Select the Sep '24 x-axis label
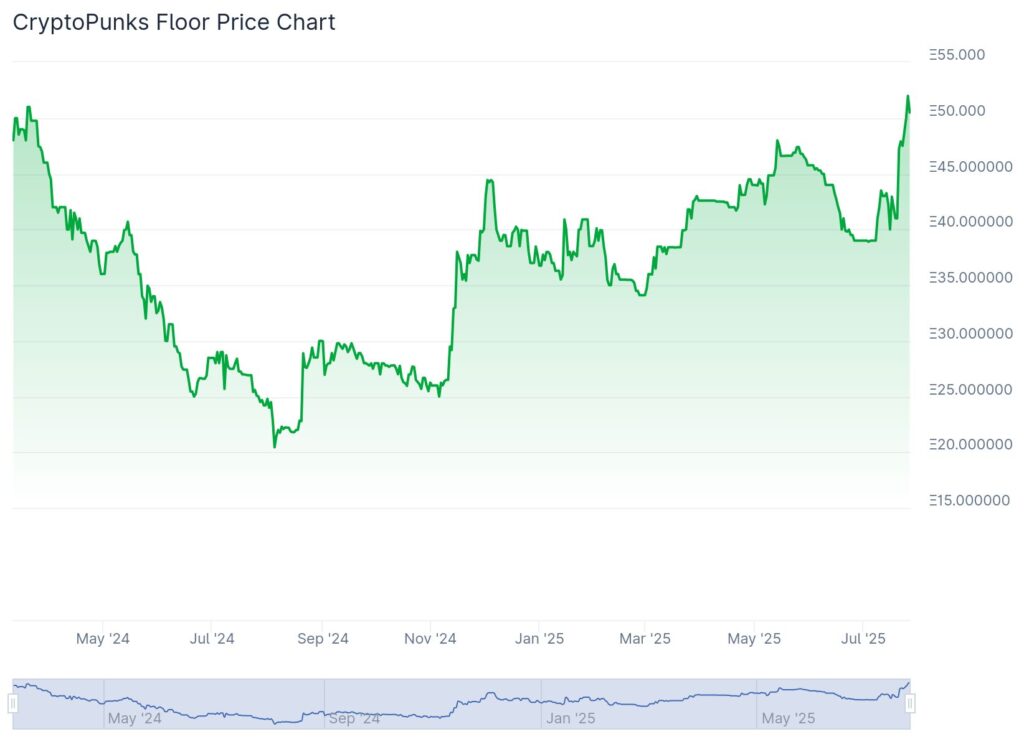 [323, 639]
